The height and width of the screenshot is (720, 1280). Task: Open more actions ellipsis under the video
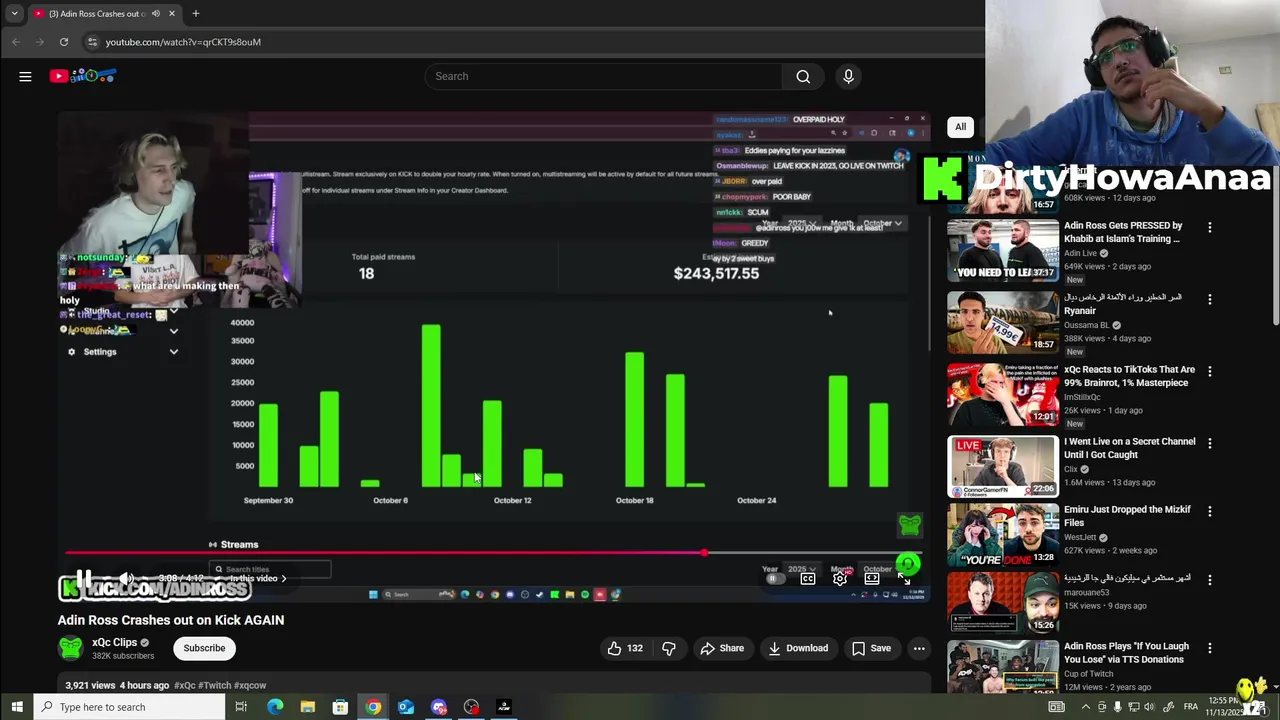pos(919,648)
